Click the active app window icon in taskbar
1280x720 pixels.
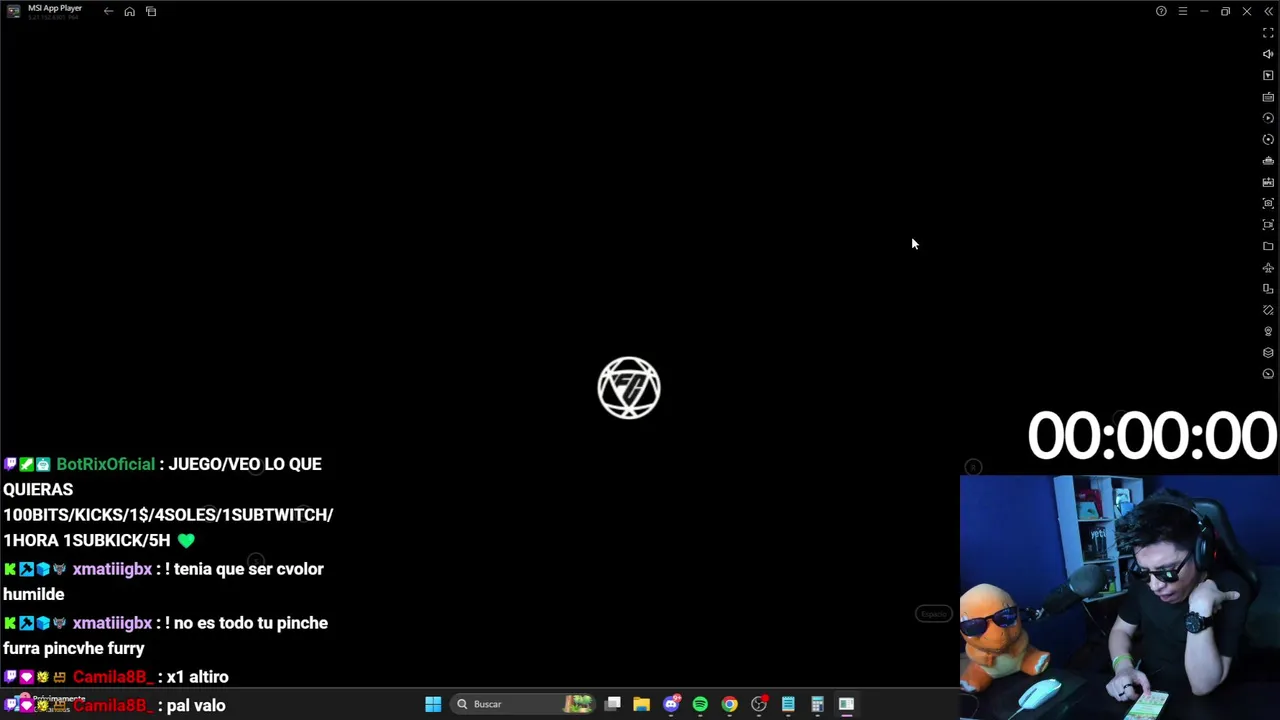pos(846,704)
